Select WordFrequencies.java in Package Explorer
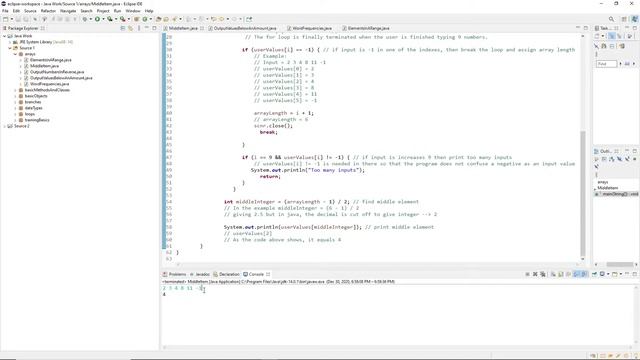This screenshot has height=360, width=640. [49, 84]
